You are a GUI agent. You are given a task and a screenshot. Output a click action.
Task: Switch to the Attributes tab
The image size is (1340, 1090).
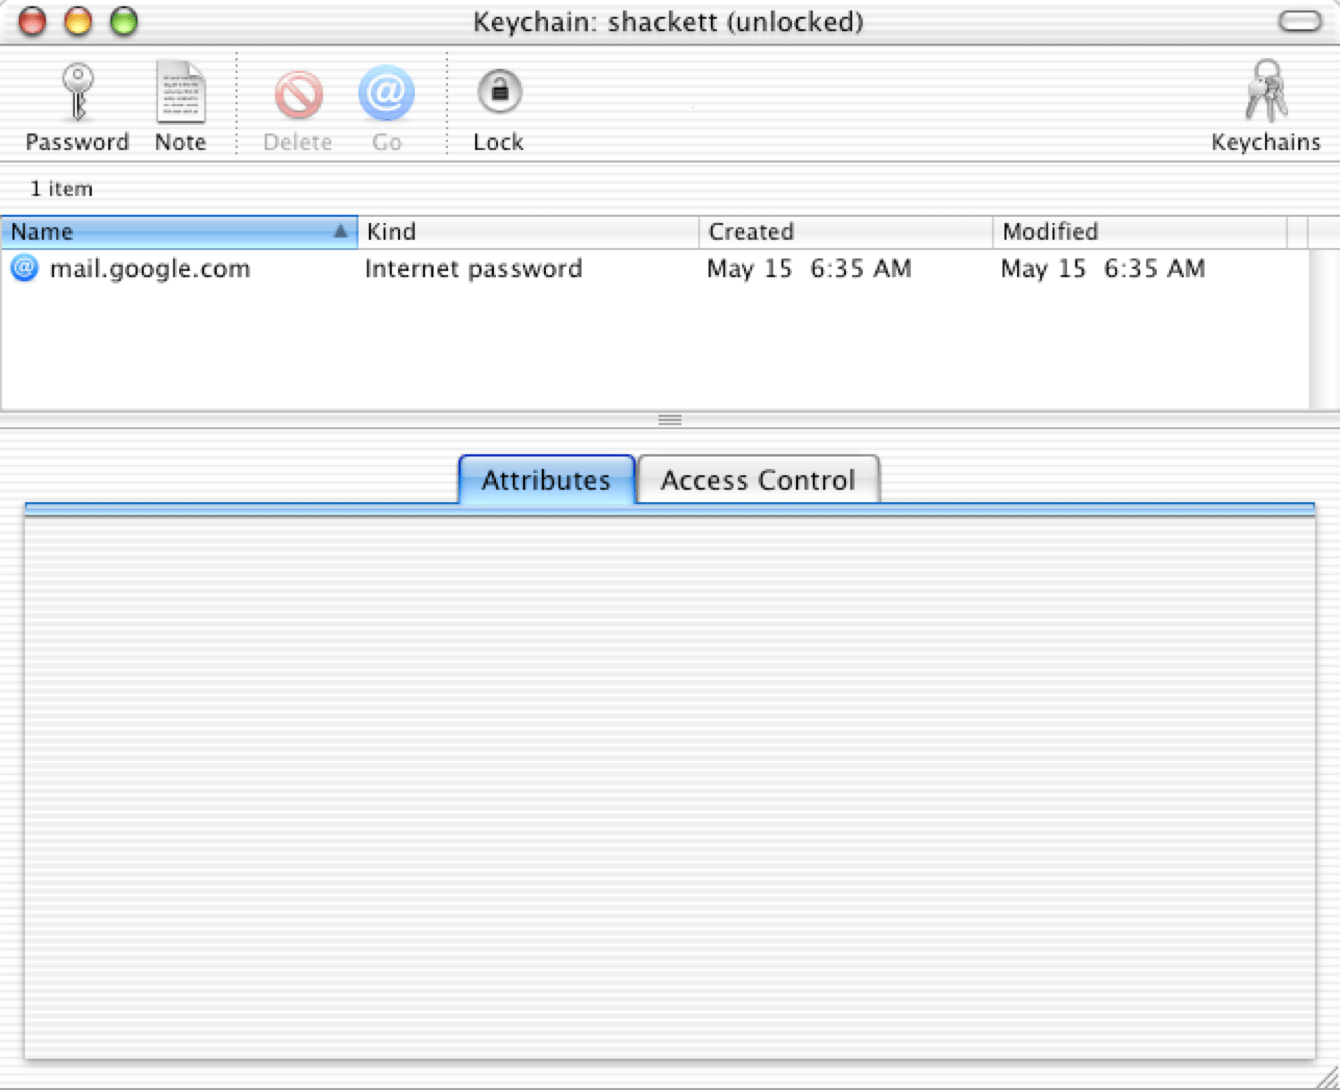pyautogui.click(x=546, y=480)
